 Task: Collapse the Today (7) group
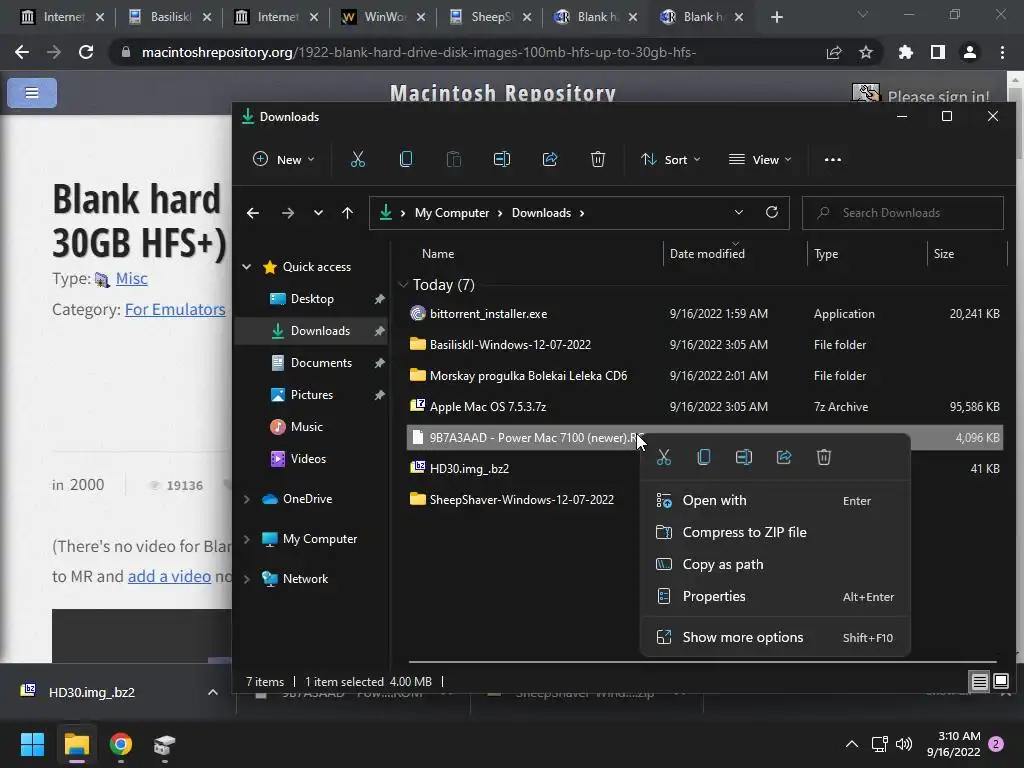click(x=403, y=285)
